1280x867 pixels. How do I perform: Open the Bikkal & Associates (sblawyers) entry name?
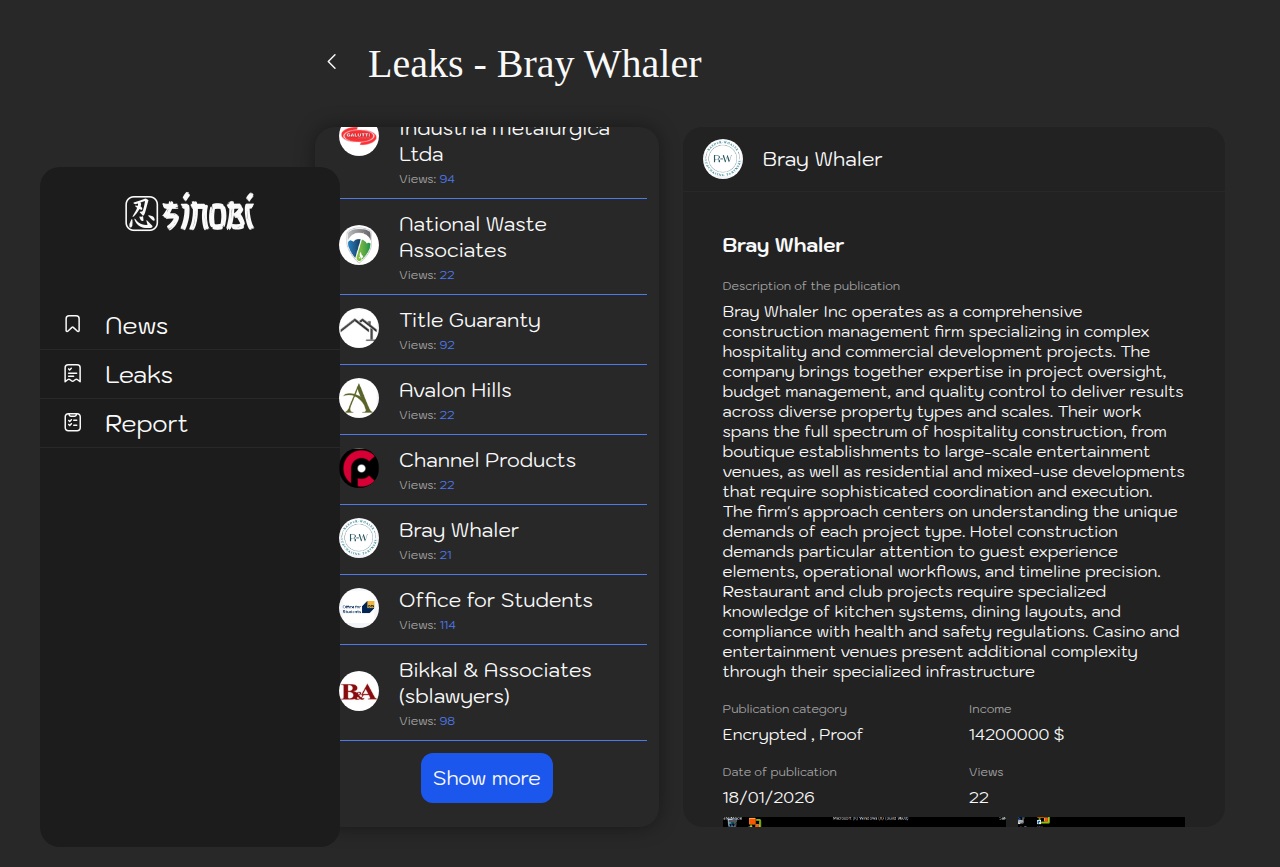pos(495,683)
